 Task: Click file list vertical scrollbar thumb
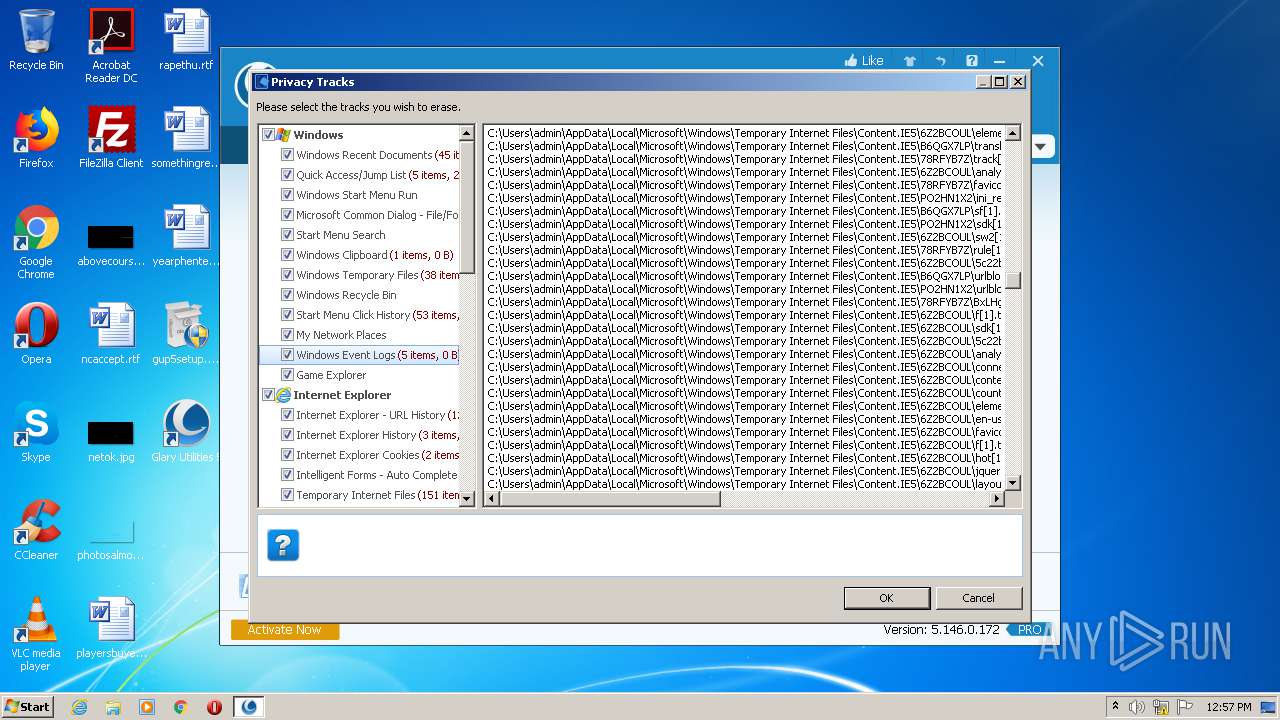pos(1013,281)
